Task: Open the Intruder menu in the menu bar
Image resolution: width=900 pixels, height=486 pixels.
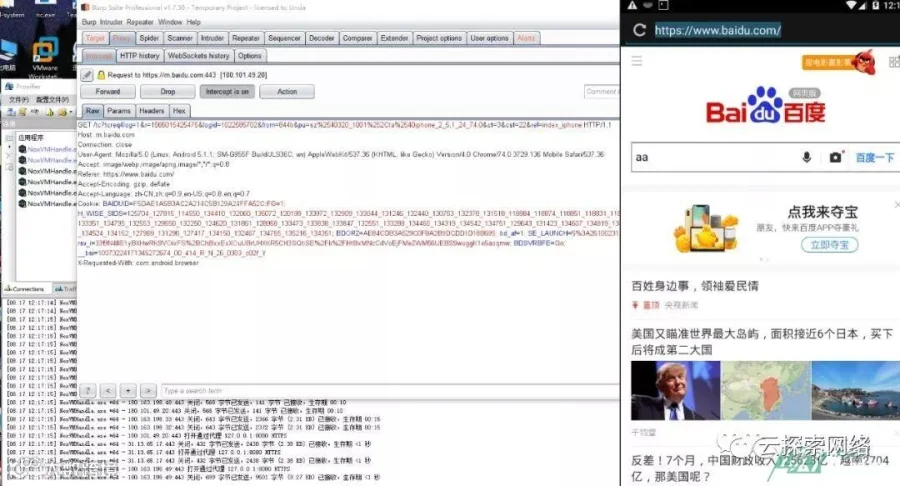Action: [111, 22]
